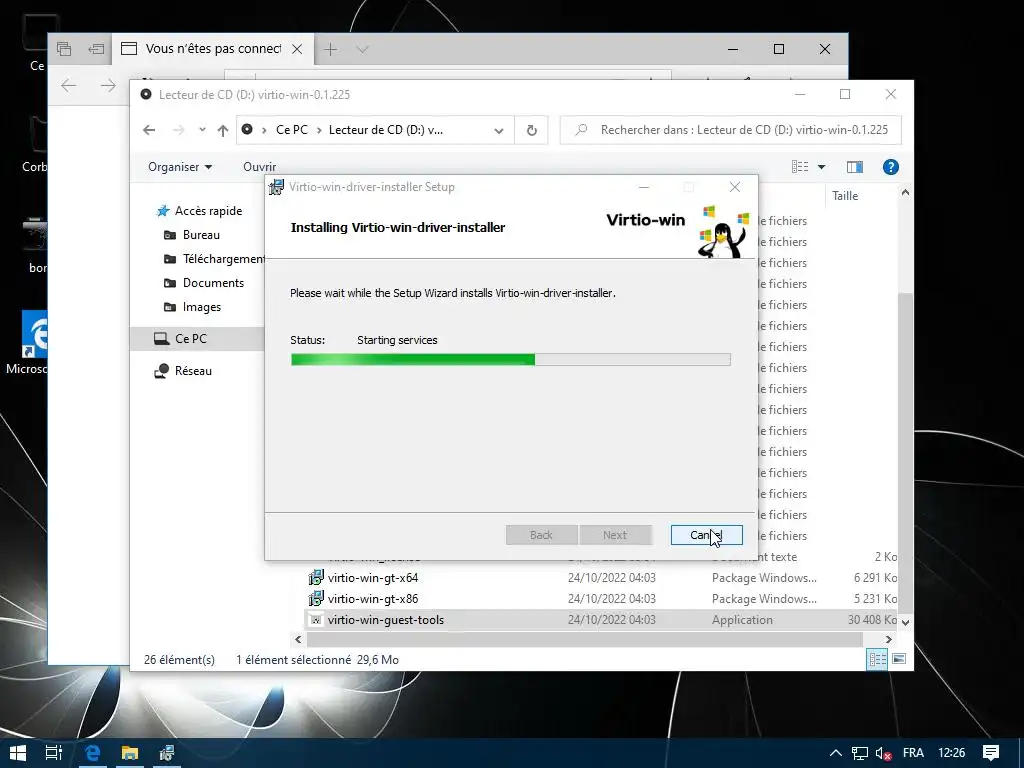Click forward arrow in Edge browser
The height and width of the screenshot is (768, 1024).
click(108, 85)
